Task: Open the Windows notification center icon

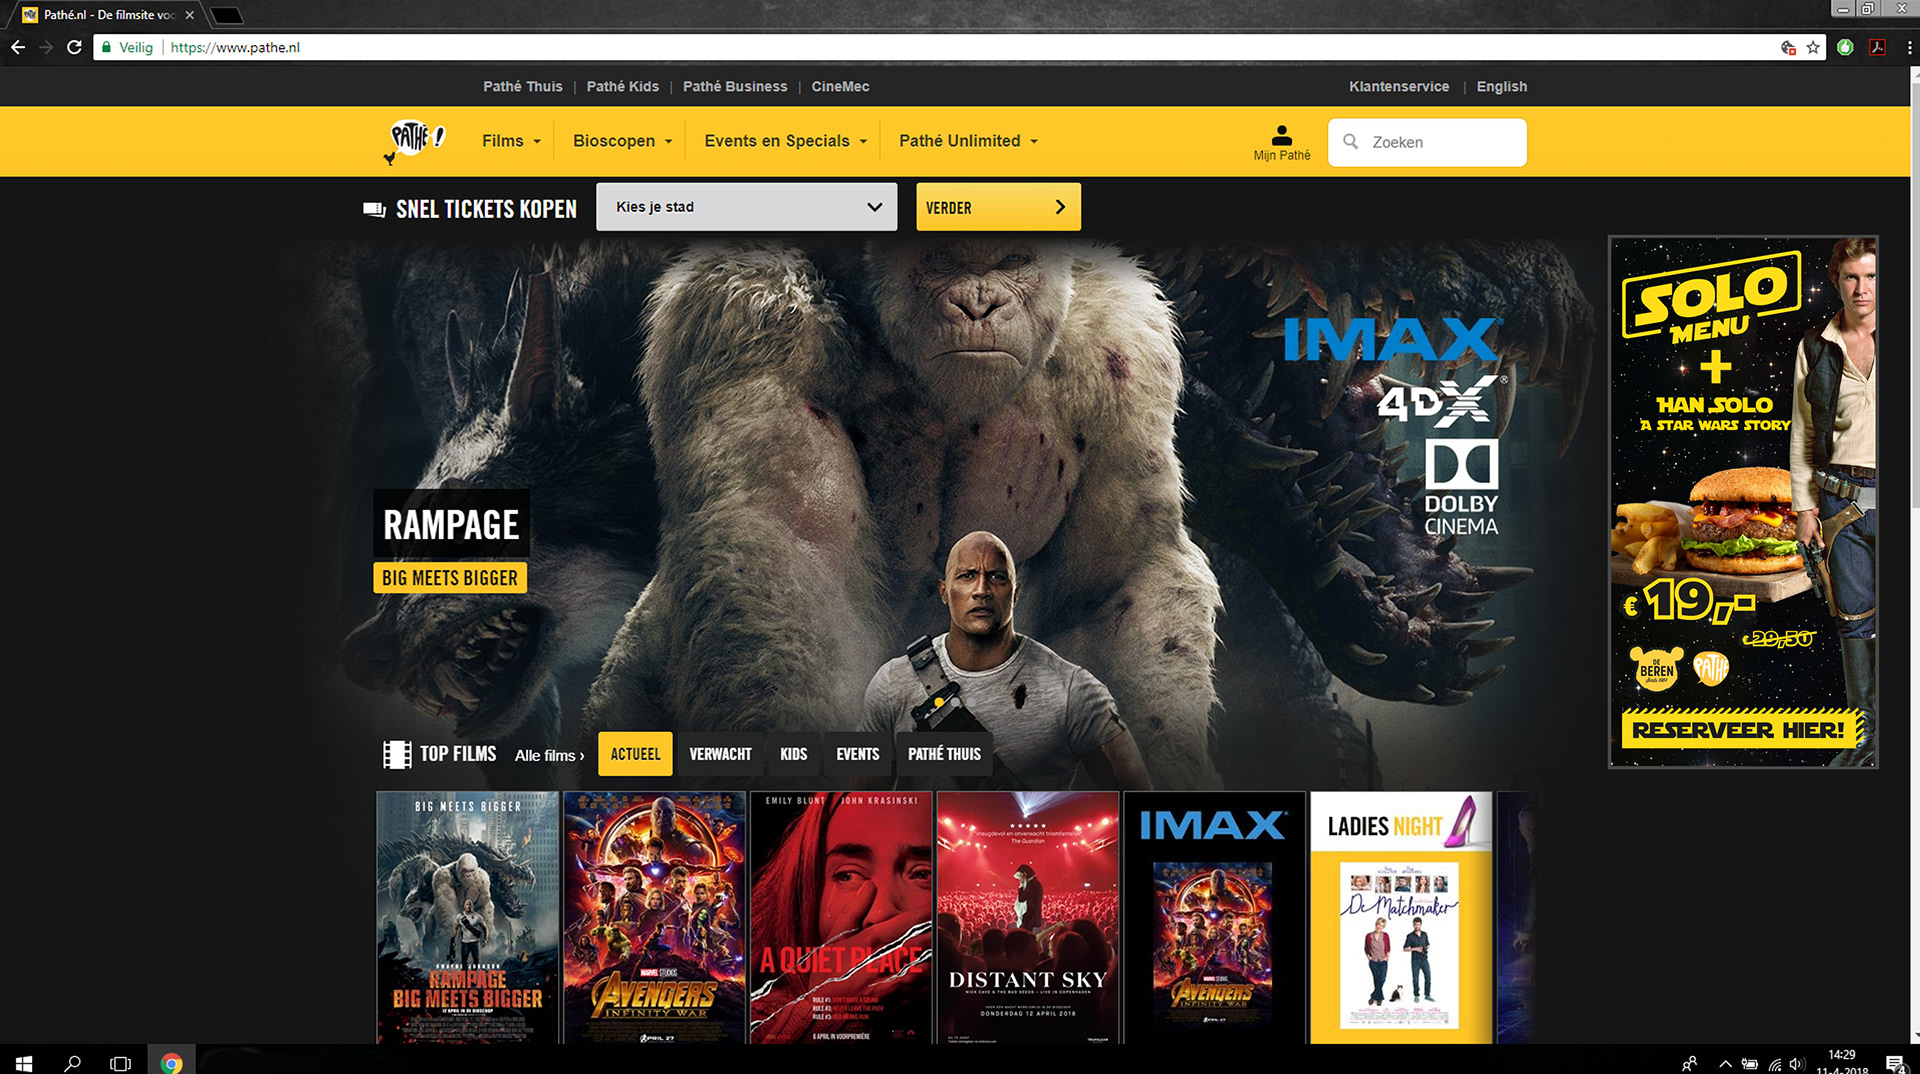Action: (1895, 1063)
